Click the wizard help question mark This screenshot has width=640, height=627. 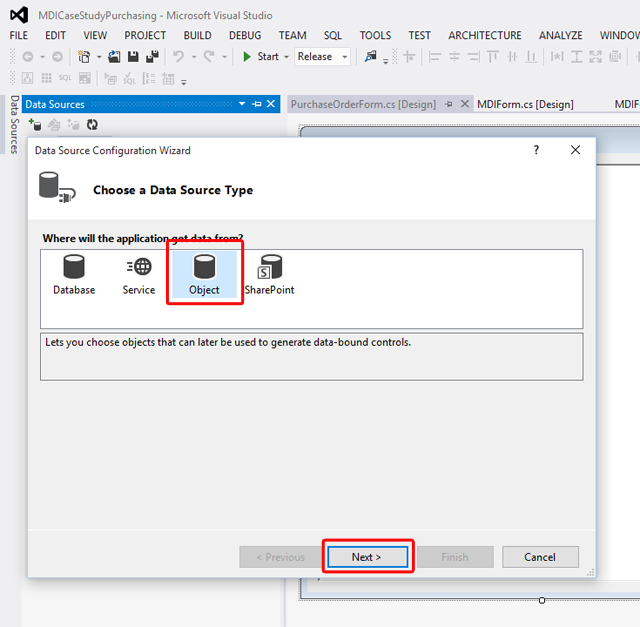click(x=536, y=150)
